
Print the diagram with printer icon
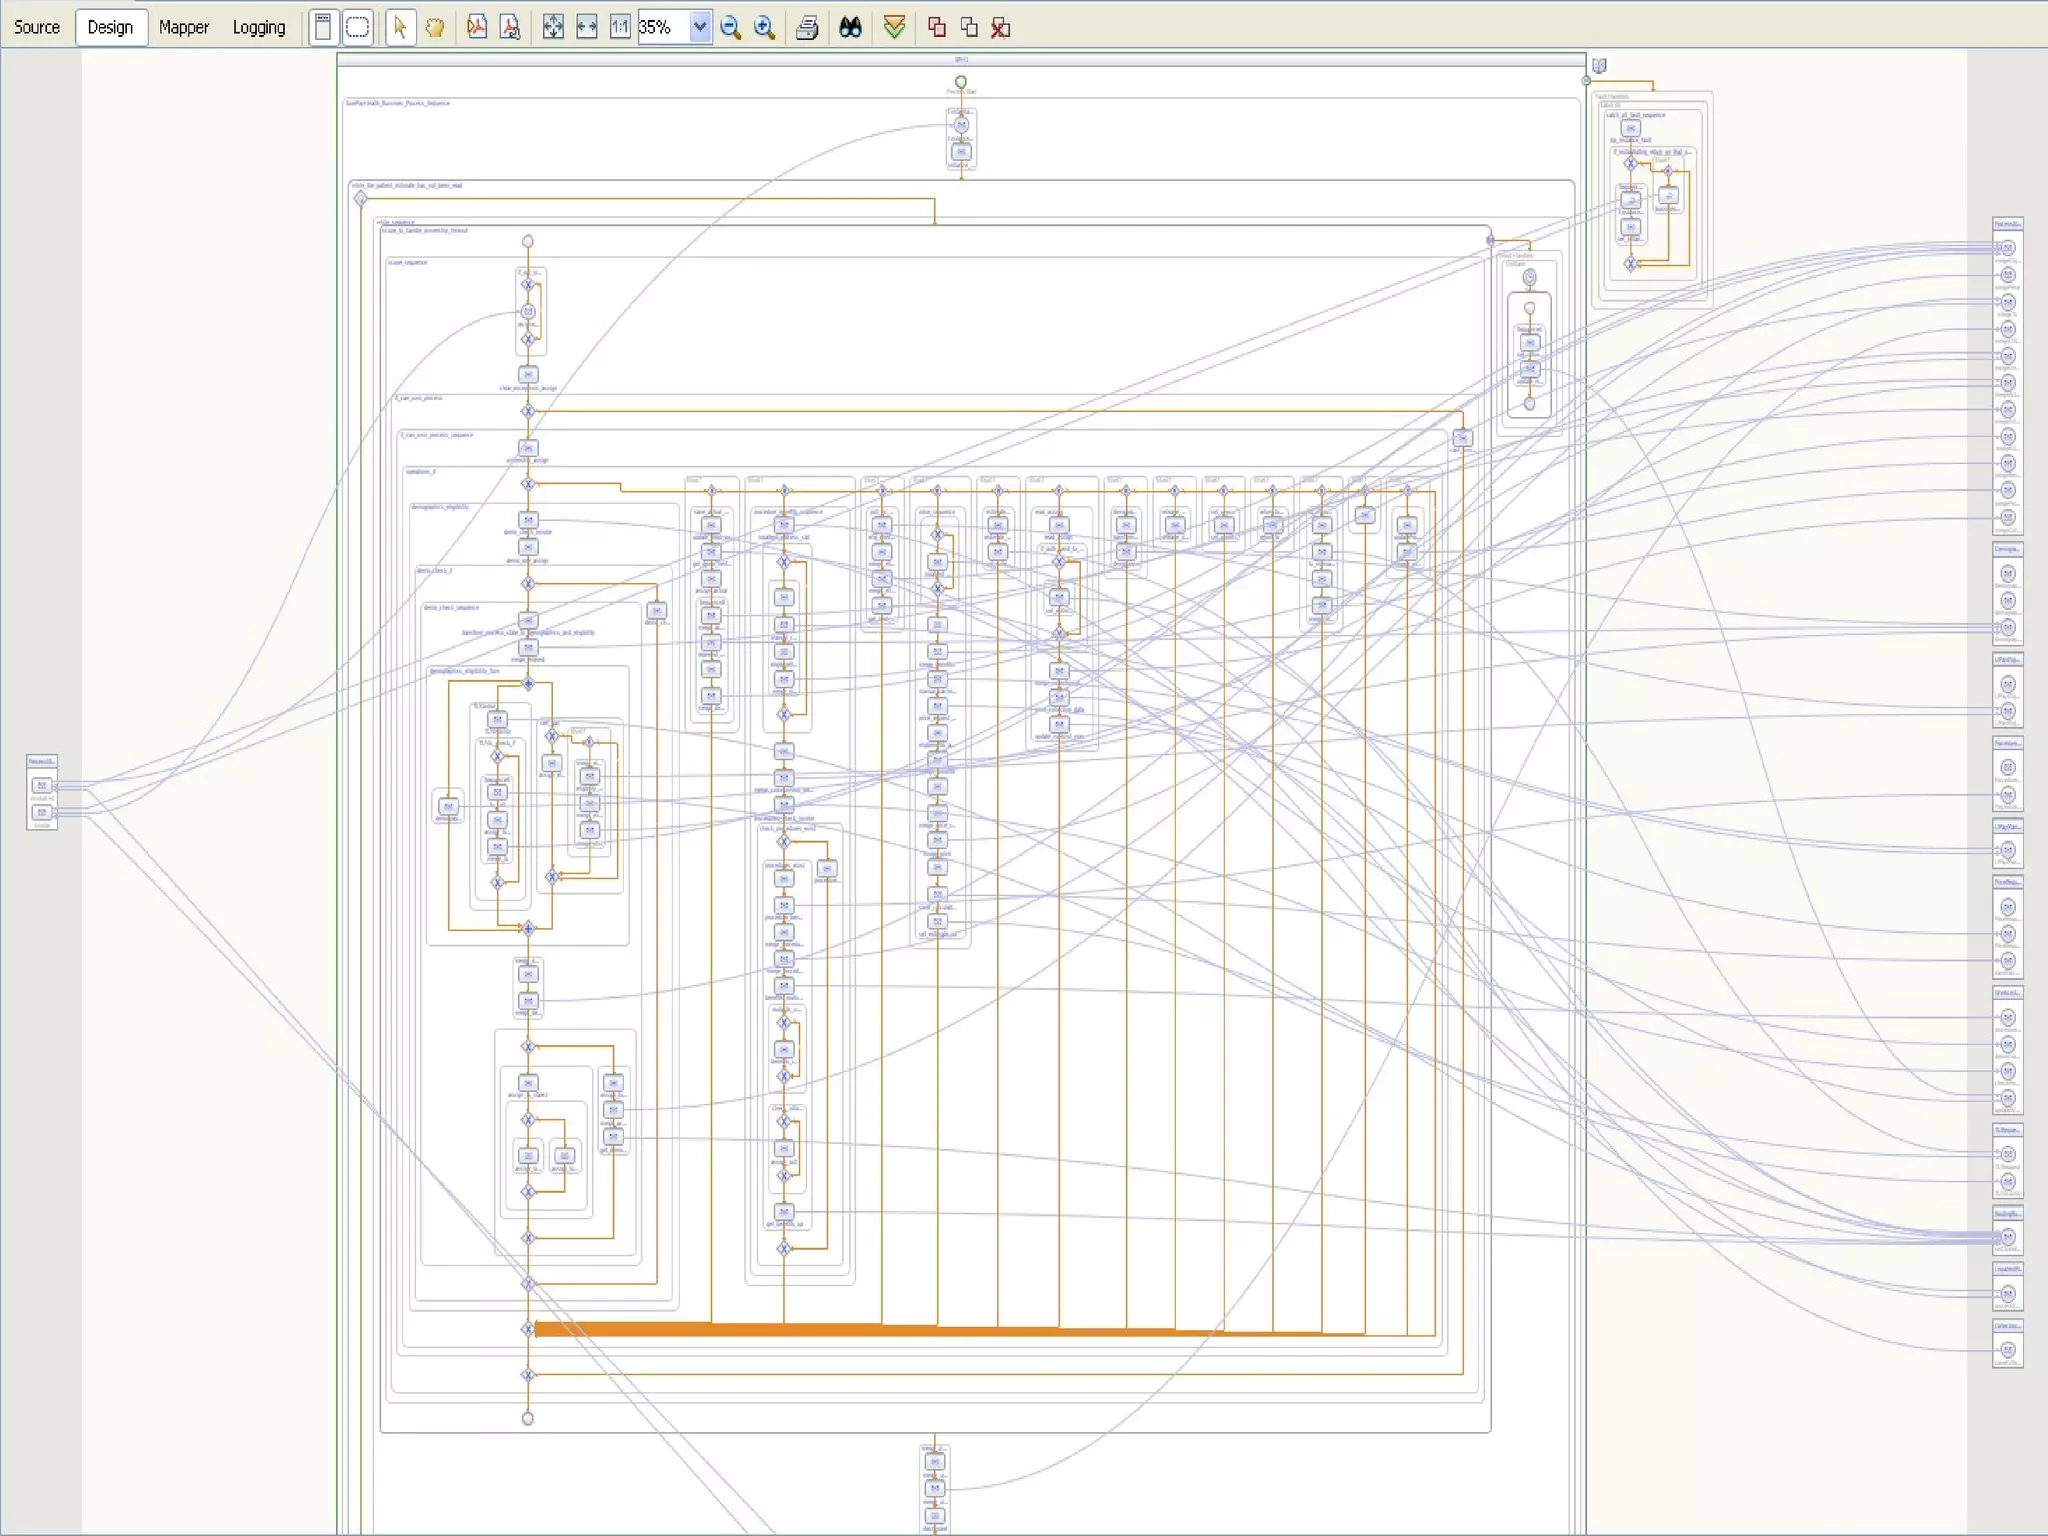click(x=807, y=27)
